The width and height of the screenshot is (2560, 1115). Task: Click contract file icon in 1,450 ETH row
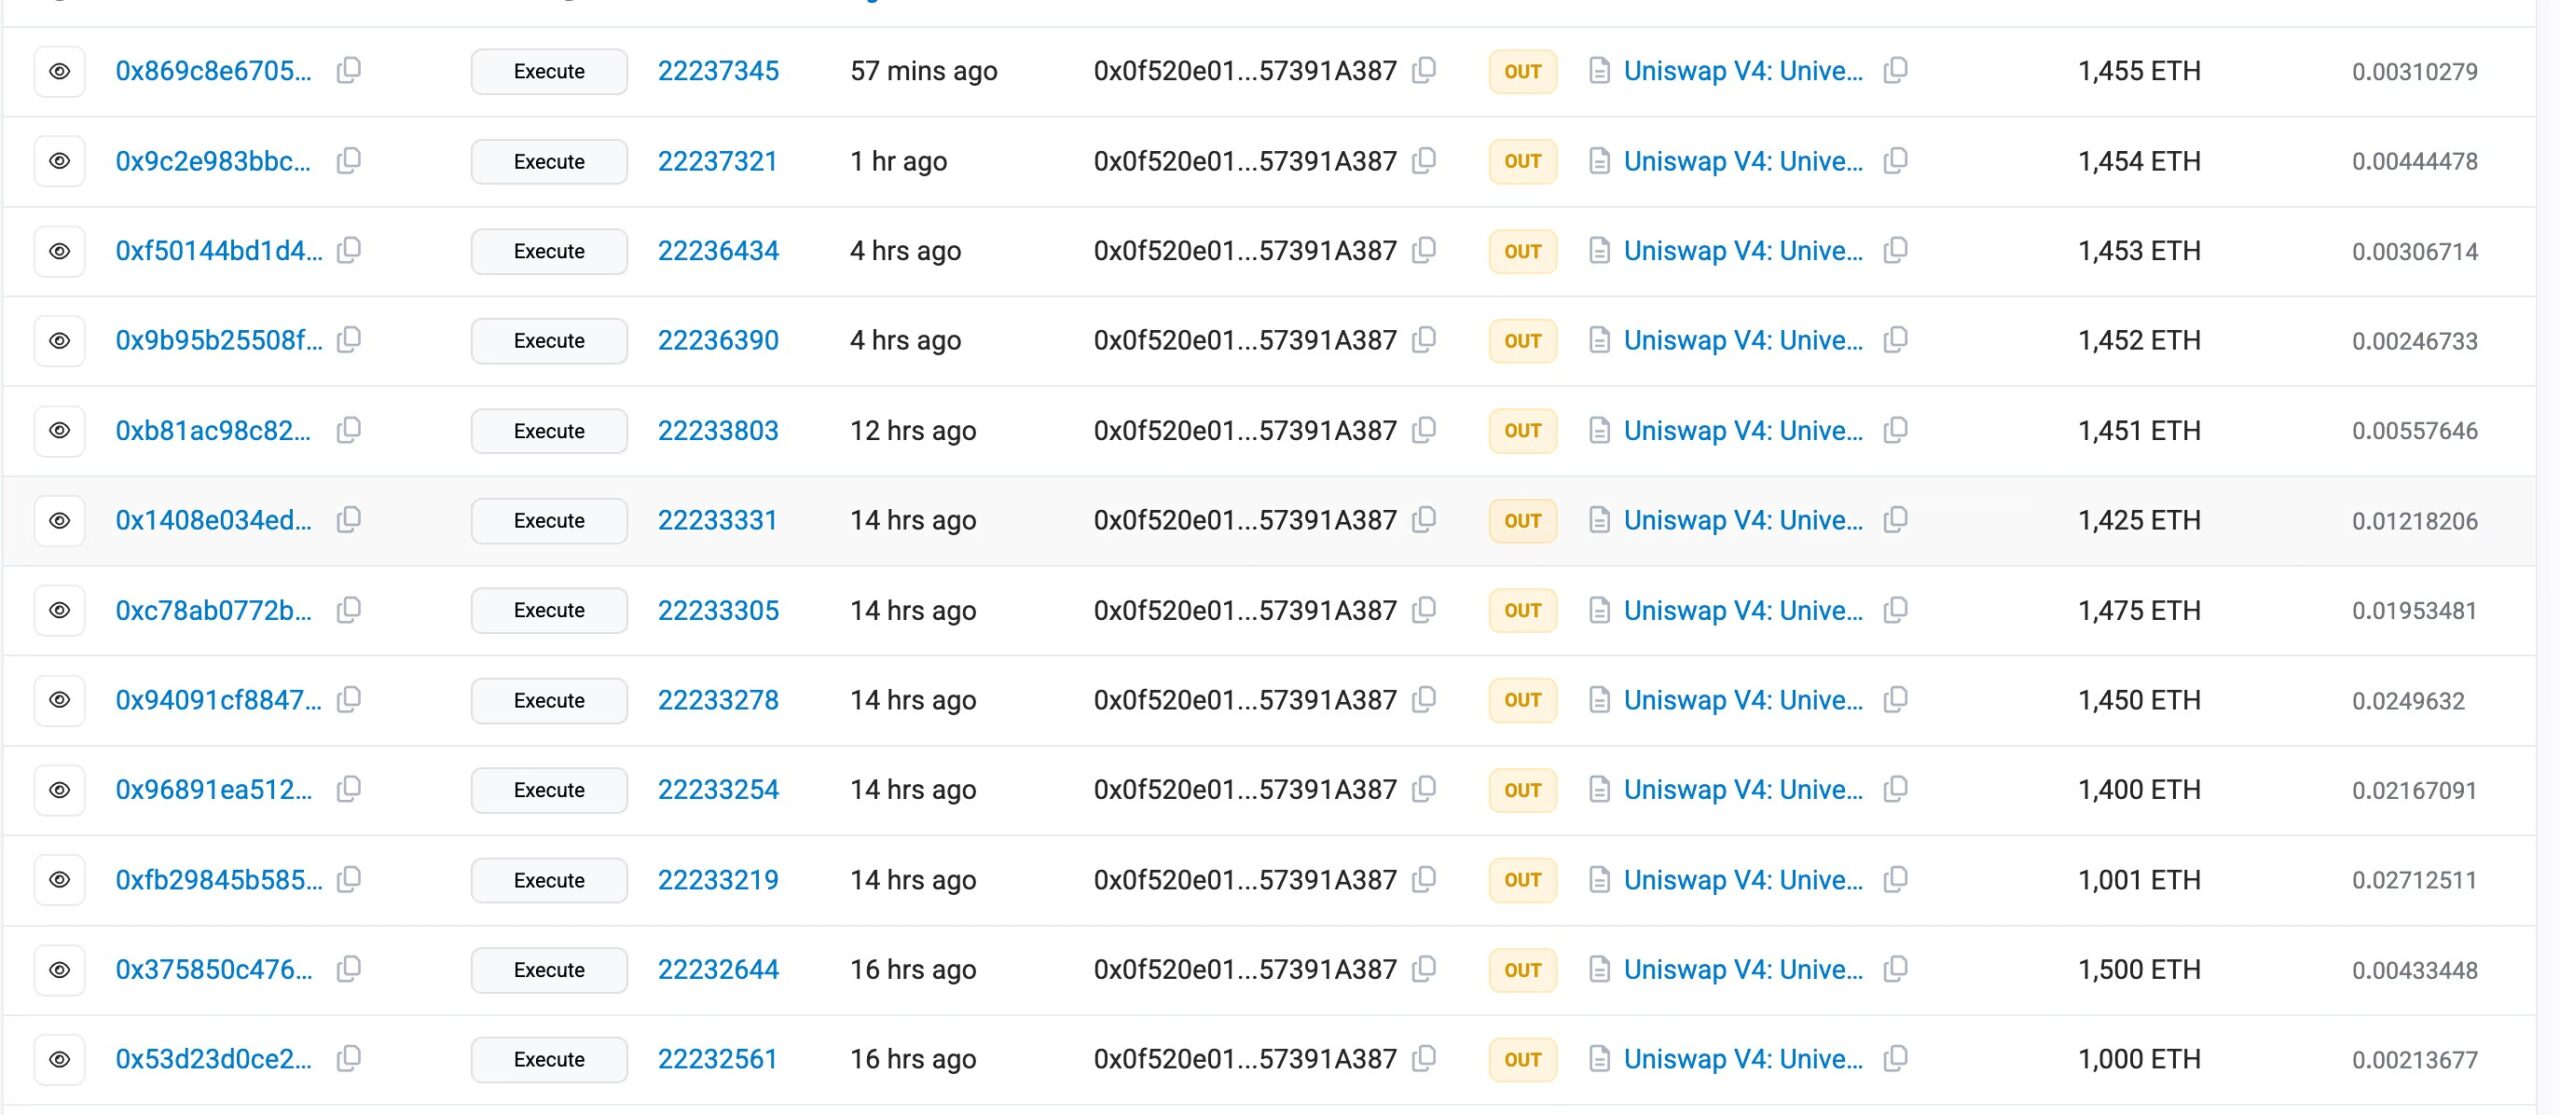click(x=1599, y=700)
